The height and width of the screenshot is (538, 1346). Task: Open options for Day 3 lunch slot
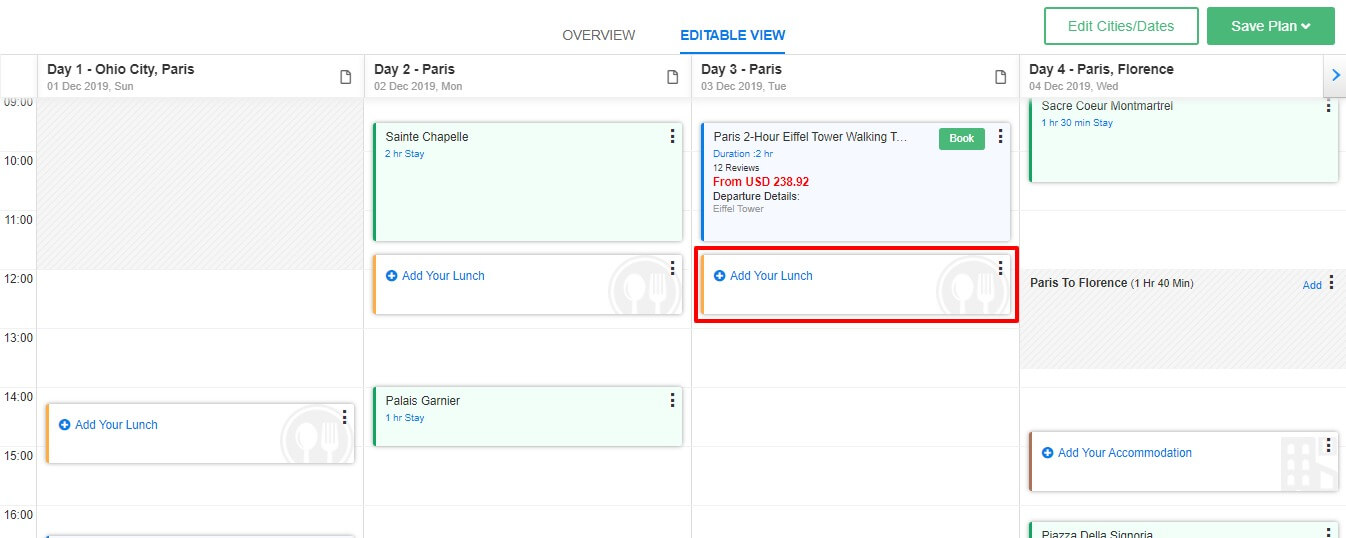pyautogui.click(x=1000, y=268)
